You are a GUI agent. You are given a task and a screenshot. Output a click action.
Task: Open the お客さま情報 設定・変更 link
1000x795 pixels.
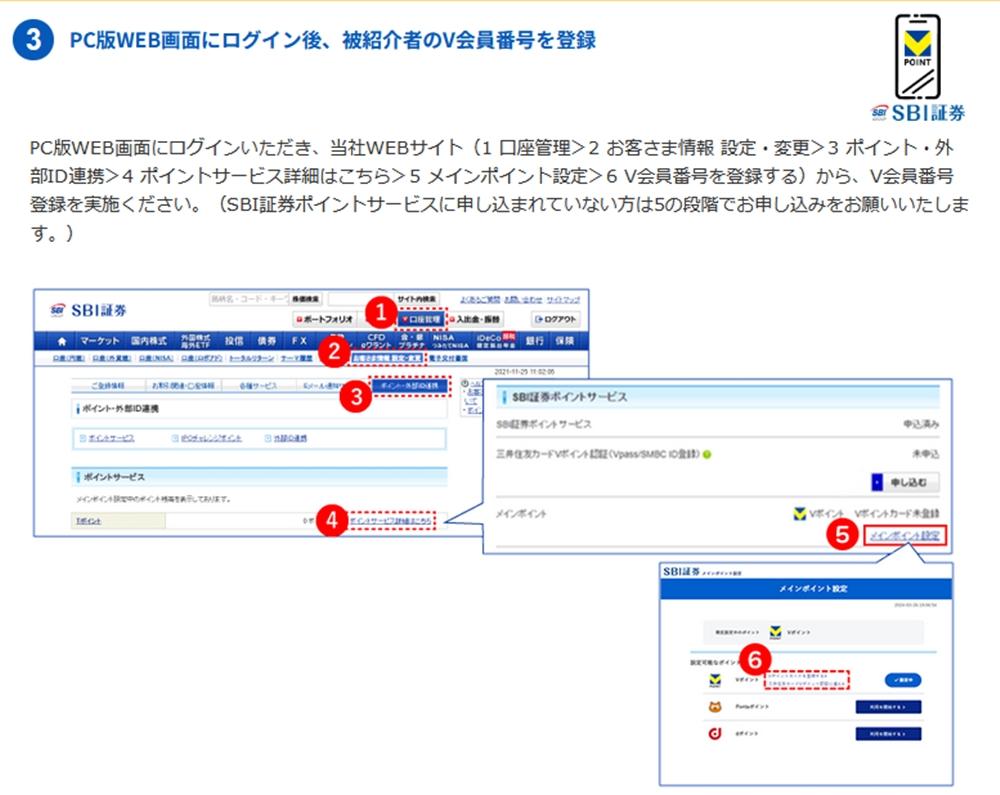pyautogui.click(x=387, y=358)
